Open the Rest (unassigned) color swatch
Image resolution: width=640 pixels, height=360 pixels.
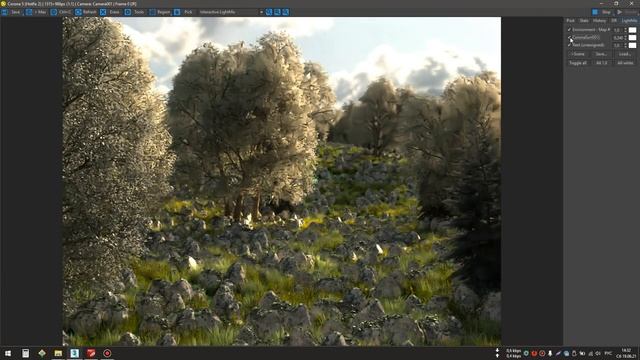(x=632, y=45)
